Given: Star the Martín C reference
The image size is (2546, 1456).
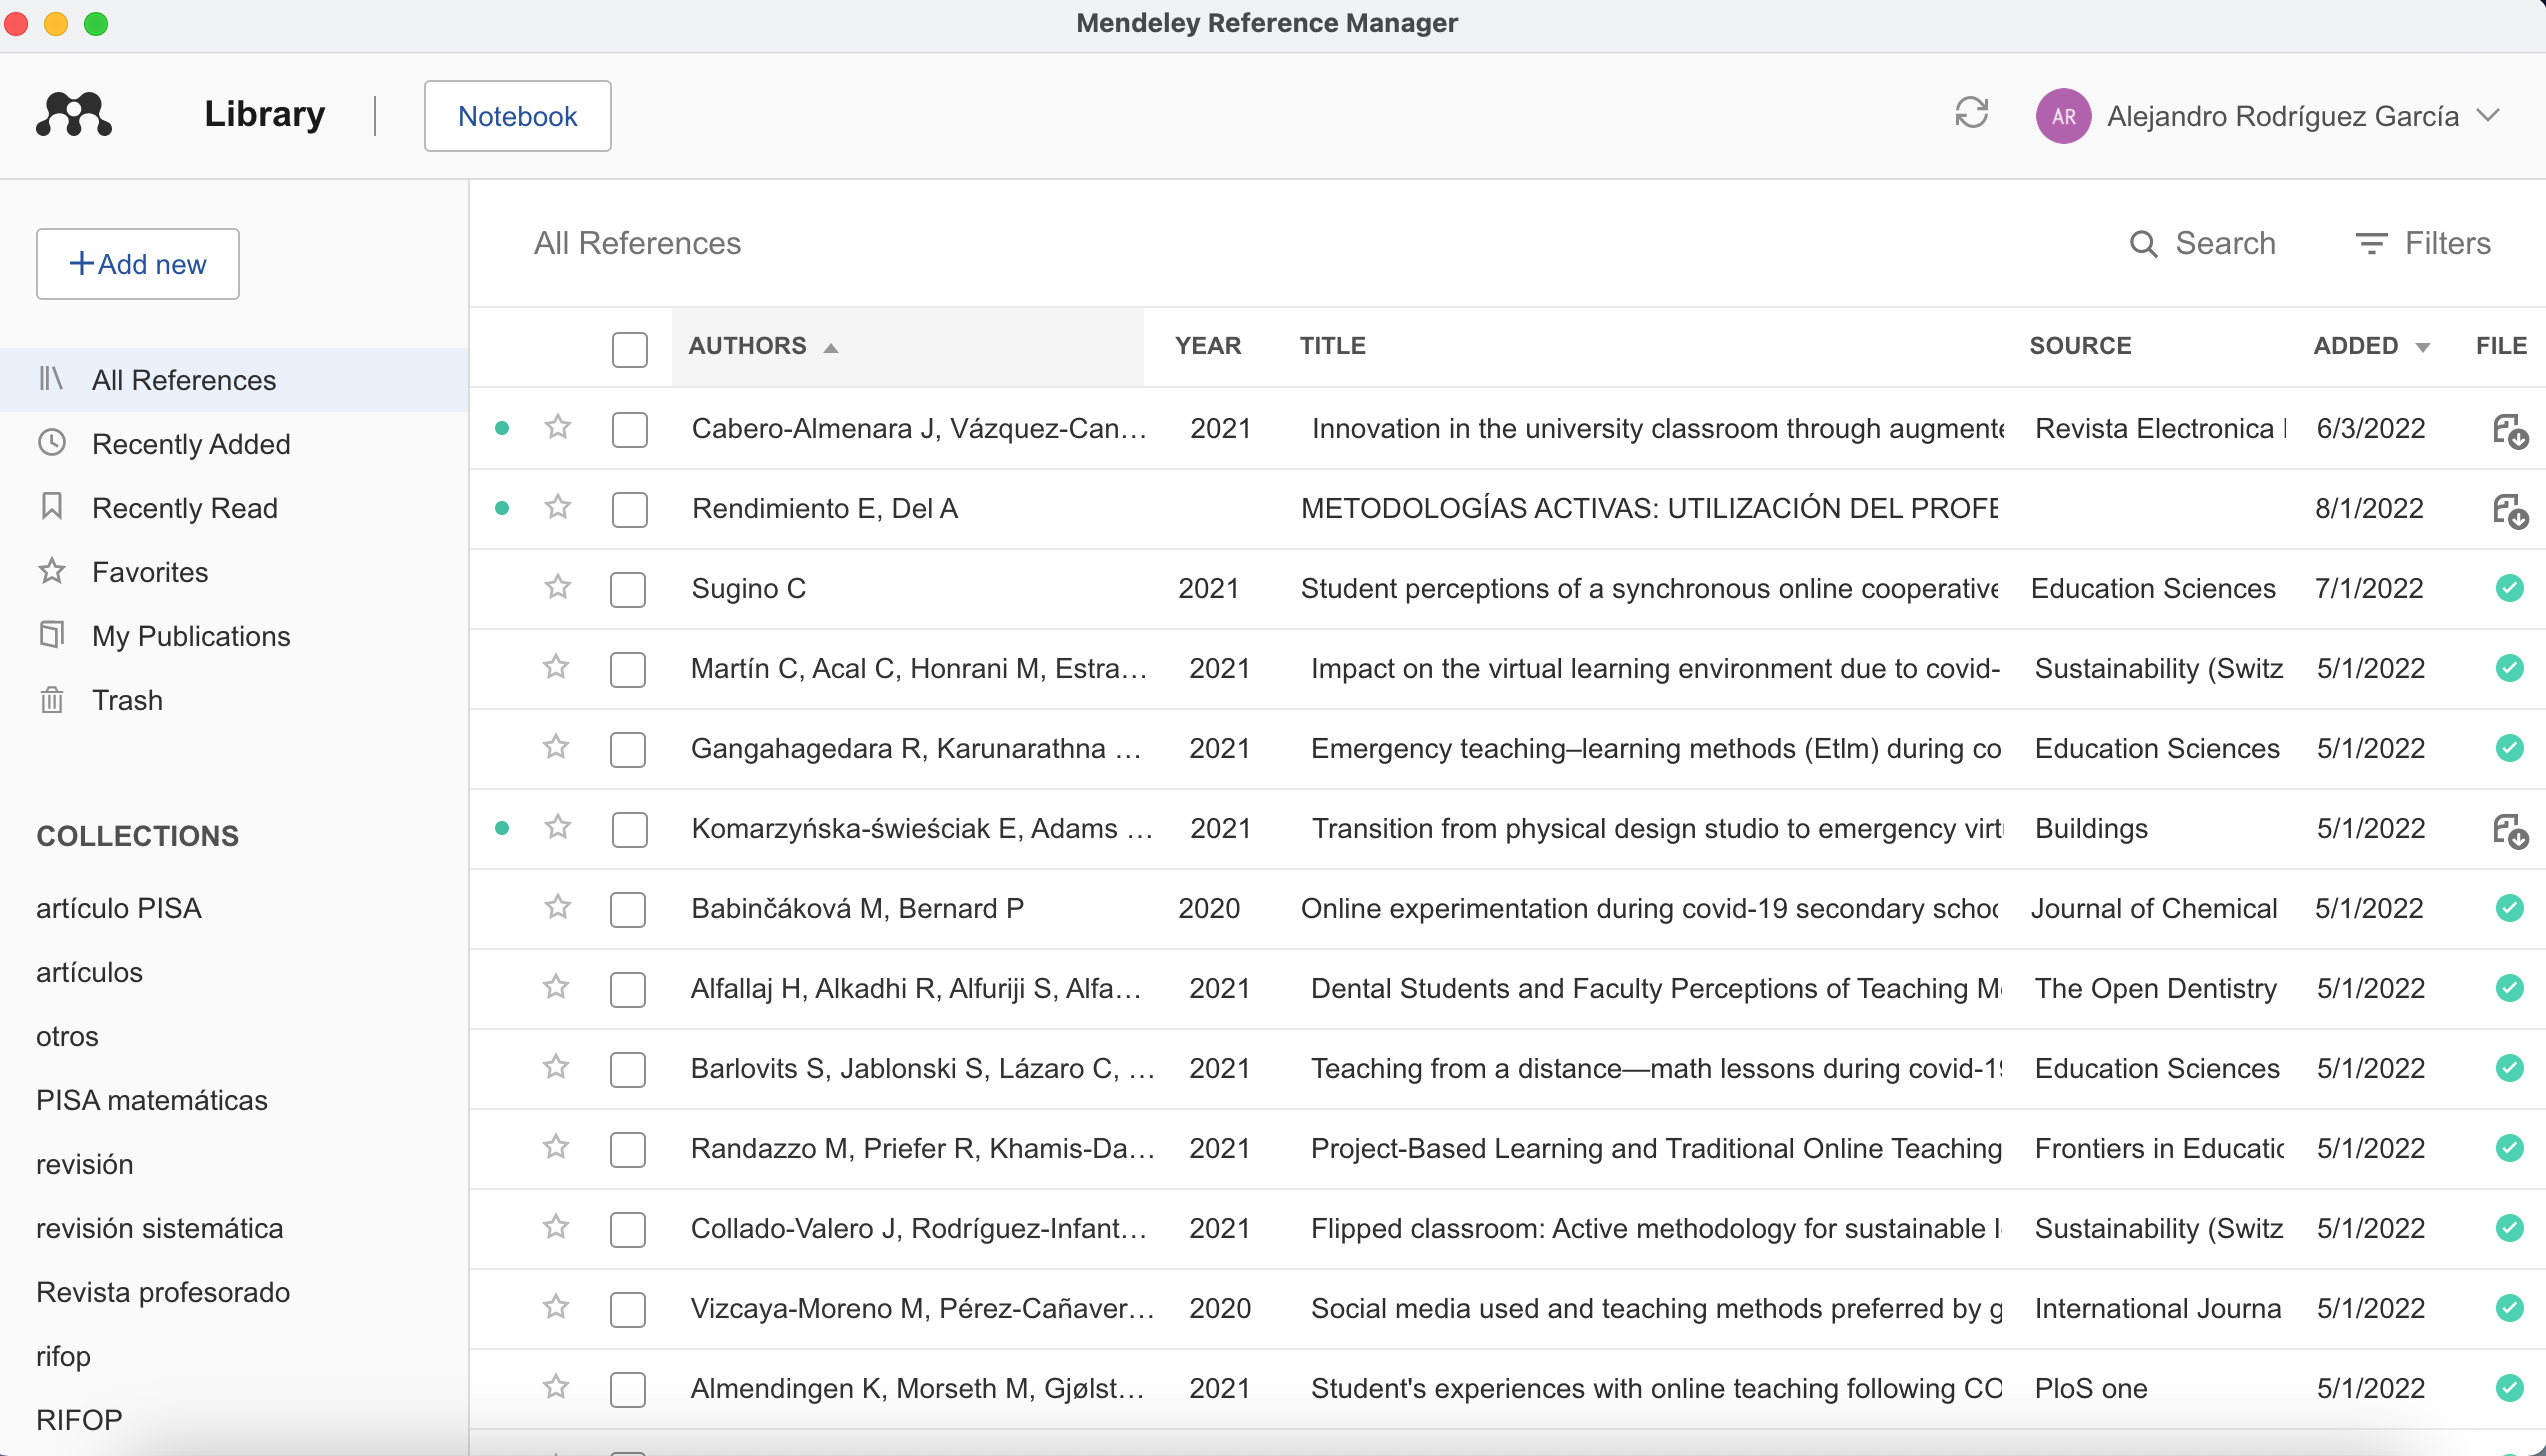Looking at the screenshot, I should 556,667.
